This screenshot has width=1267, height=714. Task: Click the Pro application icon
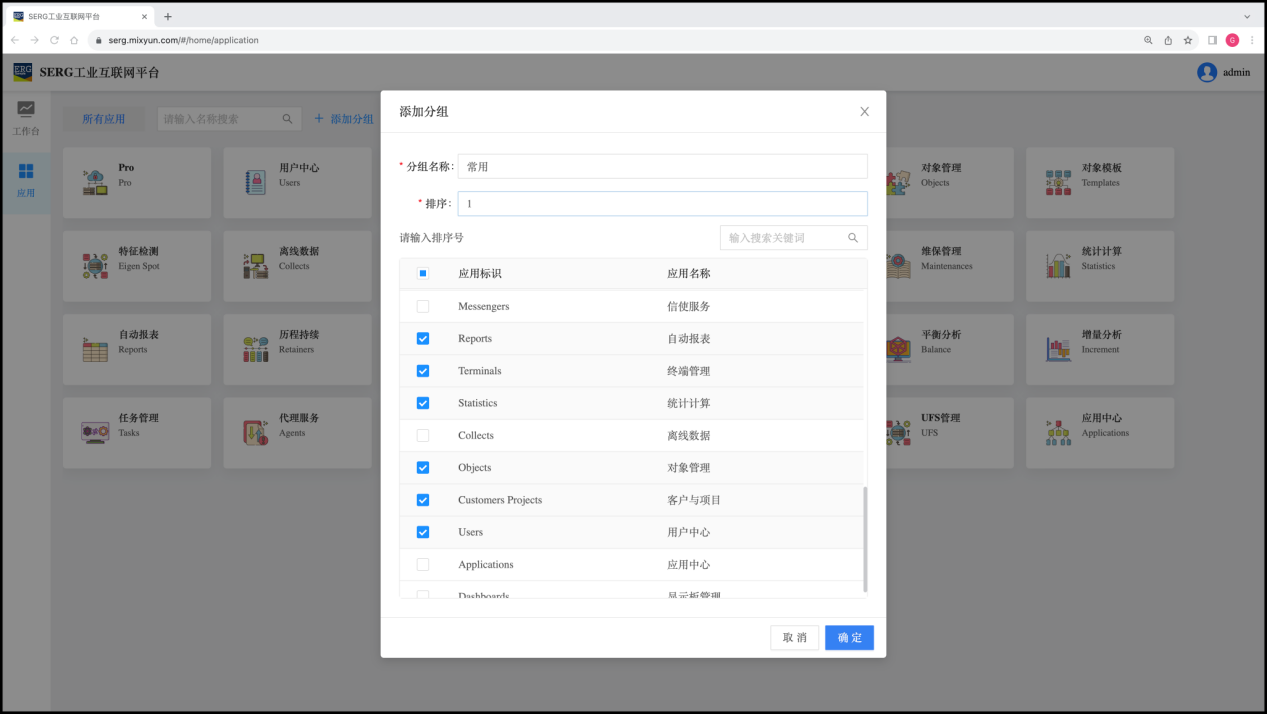(x=95, y=182)
